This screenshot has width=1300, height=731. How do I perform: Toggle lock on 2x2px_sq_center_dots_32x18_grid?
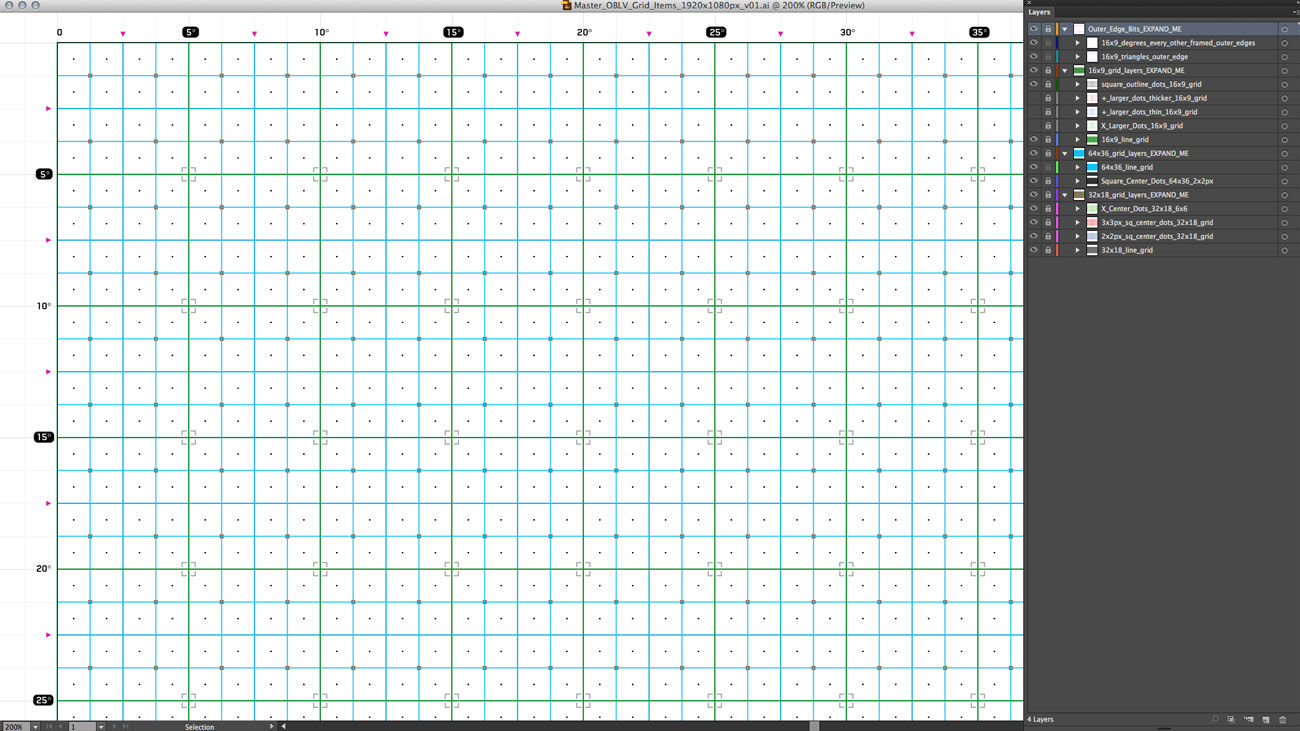1048,236
